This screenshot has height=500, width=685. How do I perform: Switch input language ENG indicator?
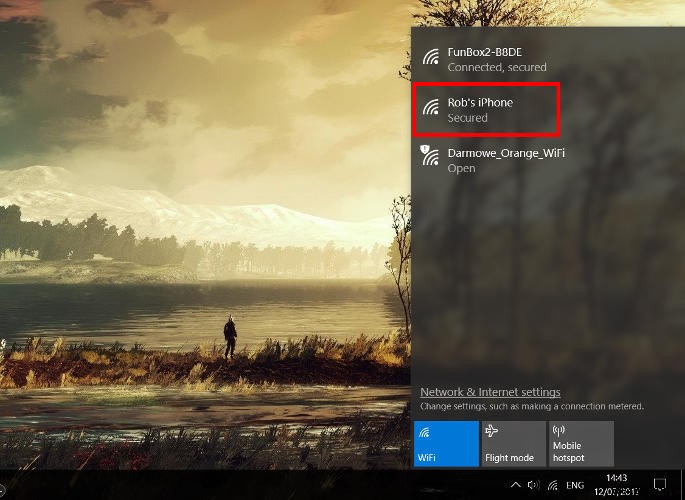(x=575, y=485)
